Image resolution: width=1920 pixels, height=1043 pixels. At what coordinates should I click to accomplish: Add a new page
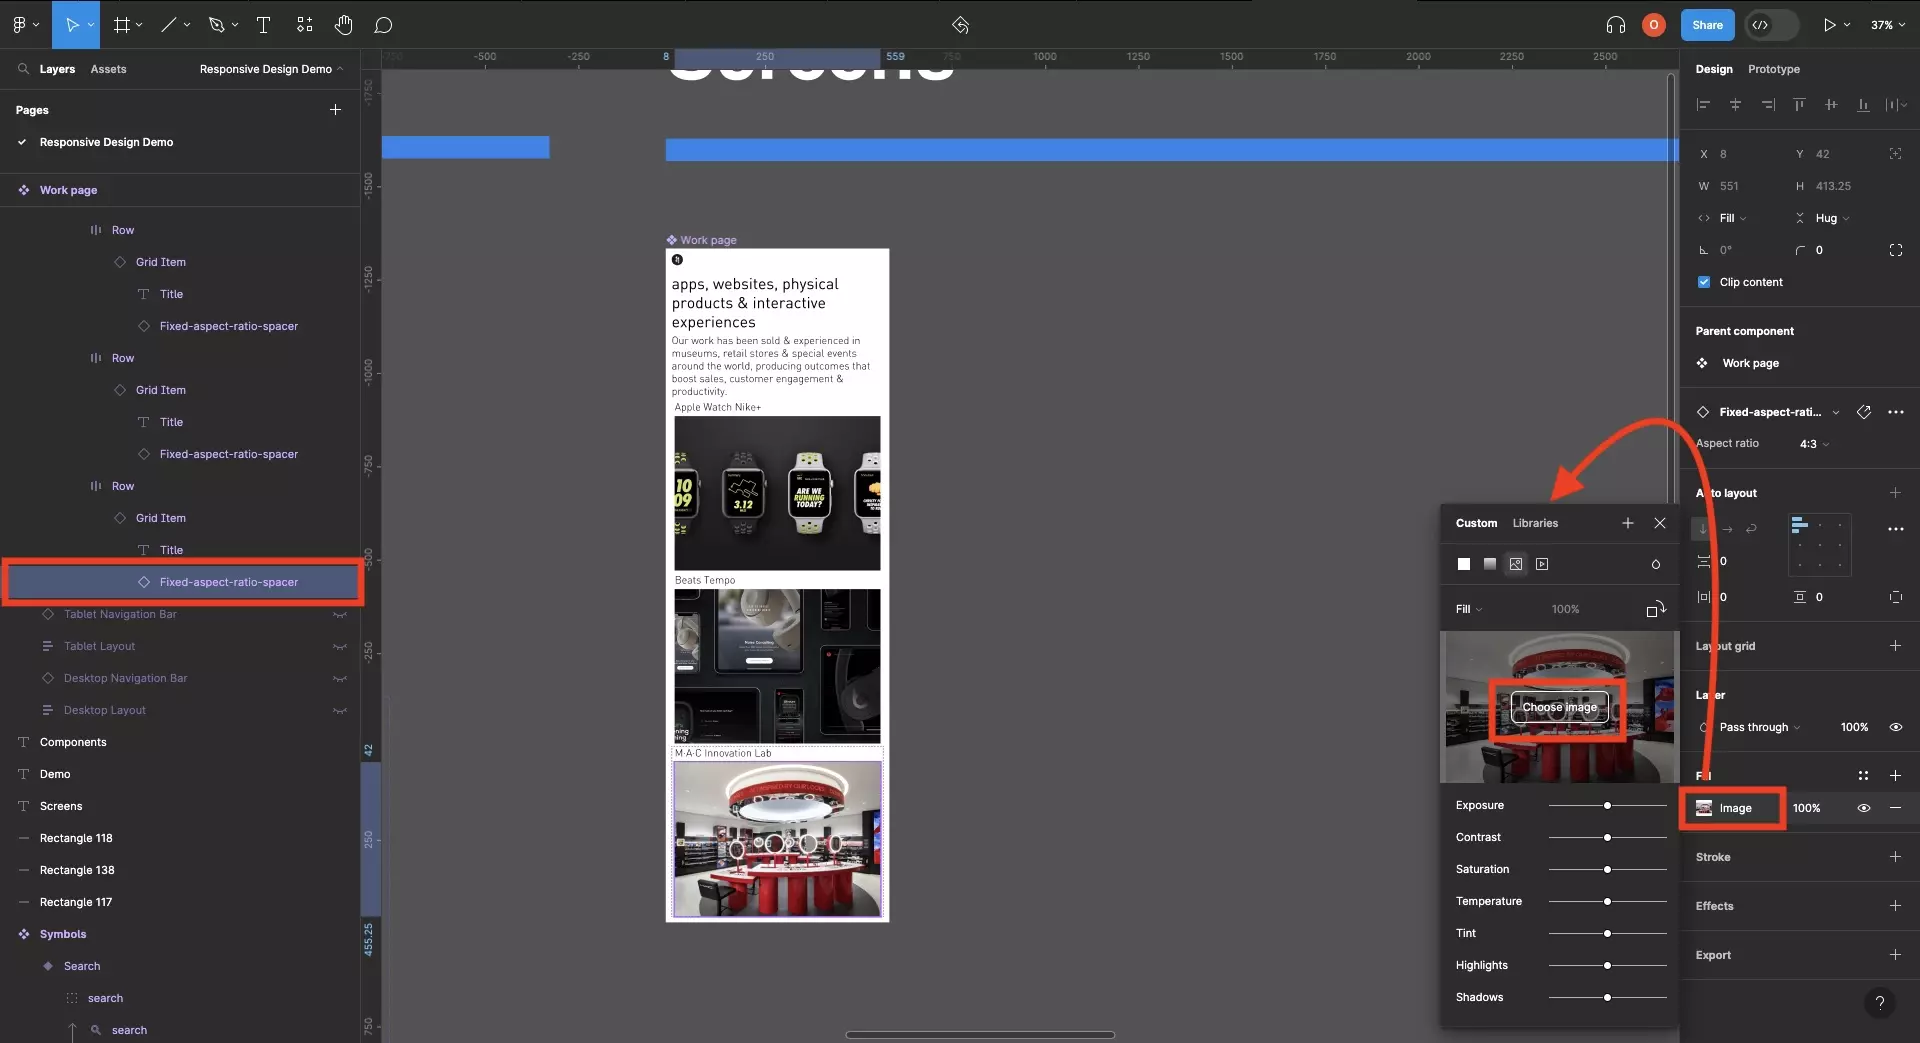(x=336, y=109)
